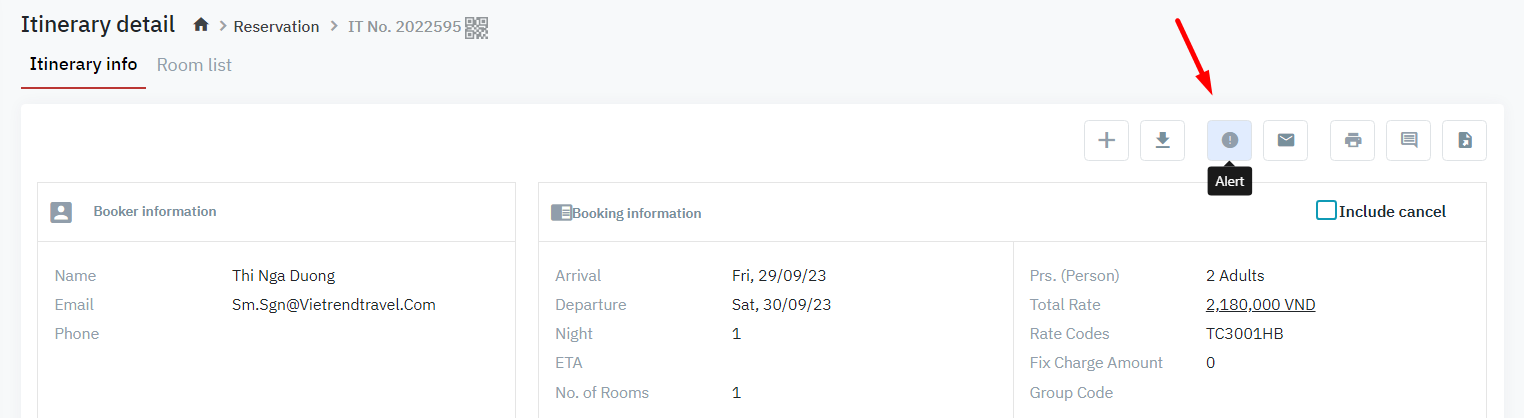Click the export file icon
The image size is (1524, 418).
pyautogui.click(x=1464, y=141)
